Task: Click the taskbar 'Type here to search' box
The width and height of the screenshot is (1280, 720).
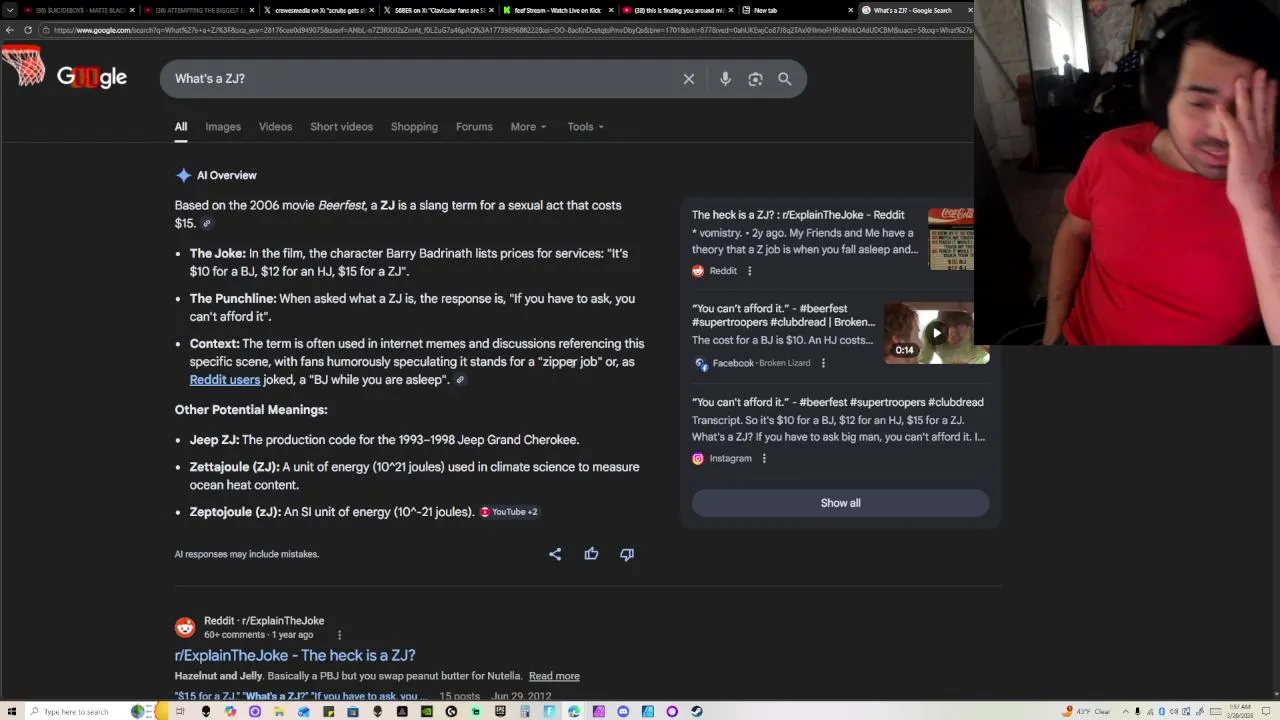Action: tap(78, 711)
